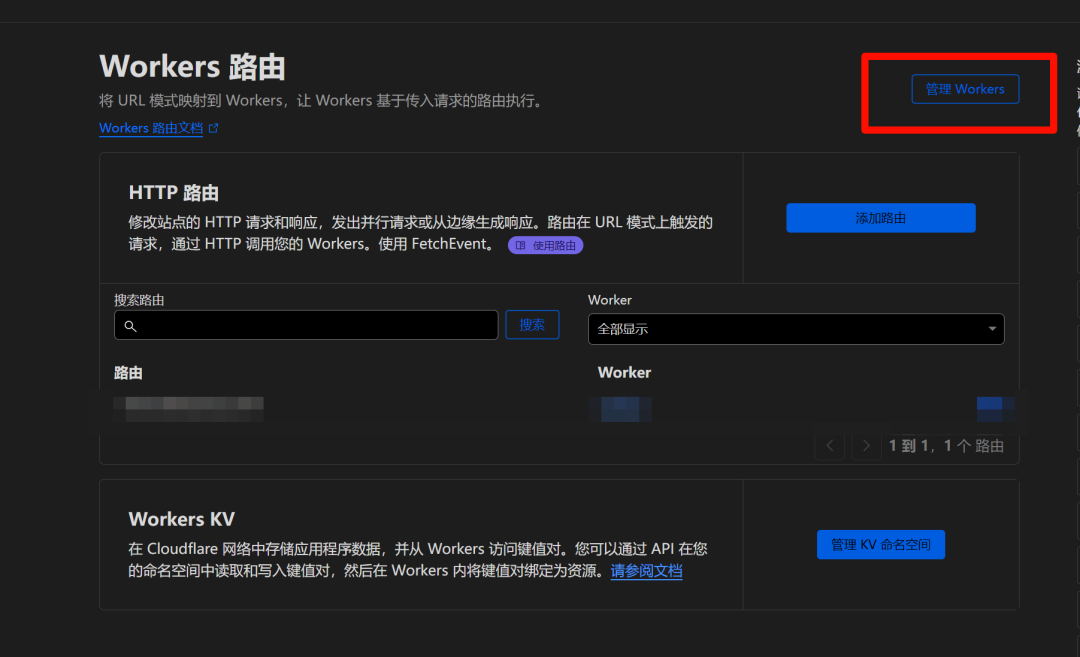This screenshot has width=1080, height=657.
Task: Click the external link icon beside 路由文档
Action: (214, 128)
